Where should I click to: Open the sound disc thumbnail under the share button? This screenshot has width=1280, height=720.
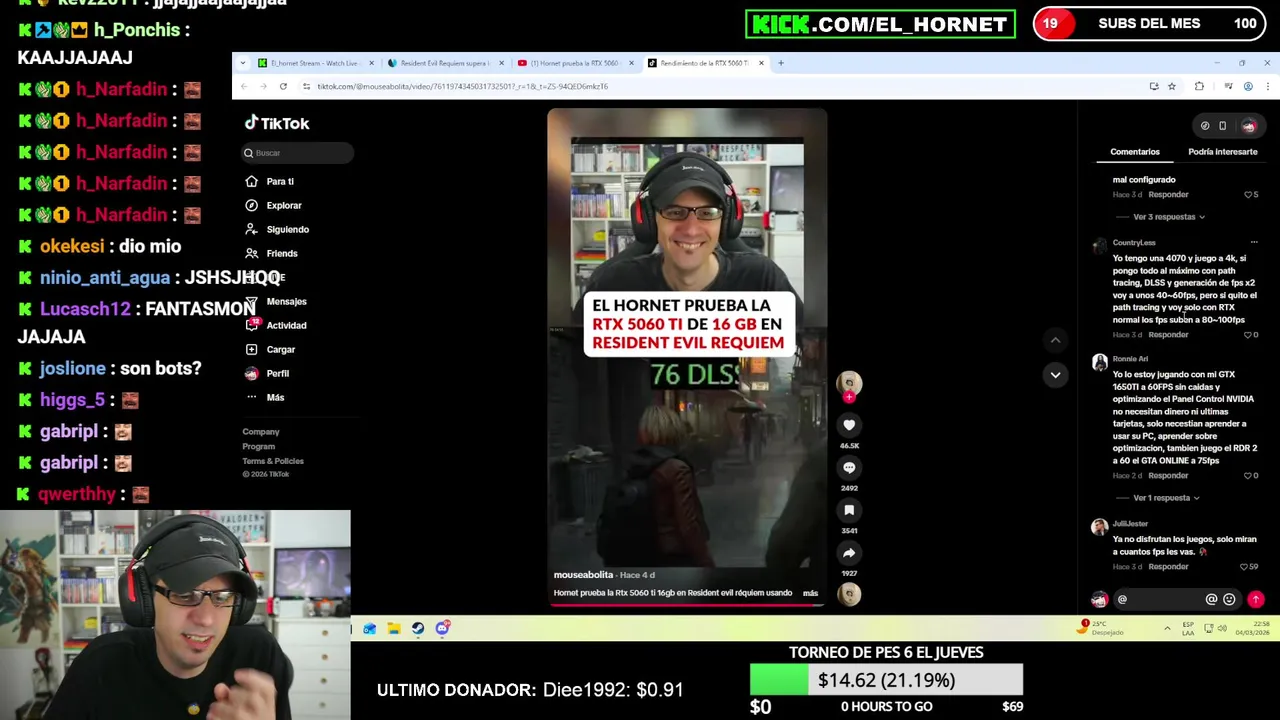(x=849, y=595)
